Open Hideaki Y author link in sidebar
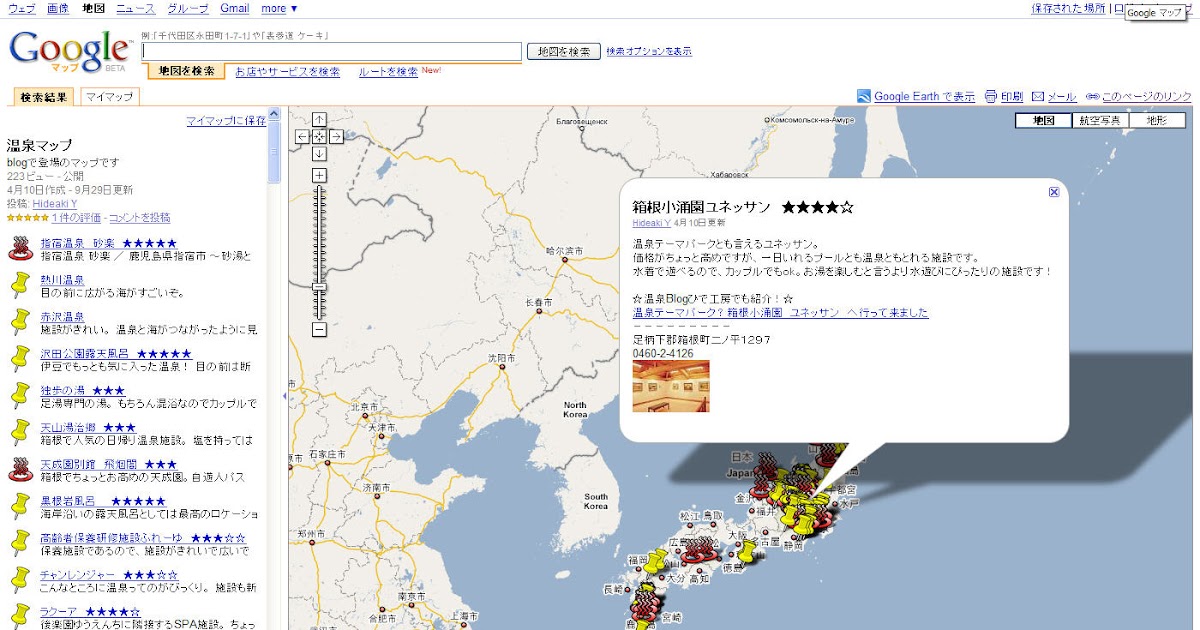This screenshot has height=630, width=1200. (x=54, y=203)
